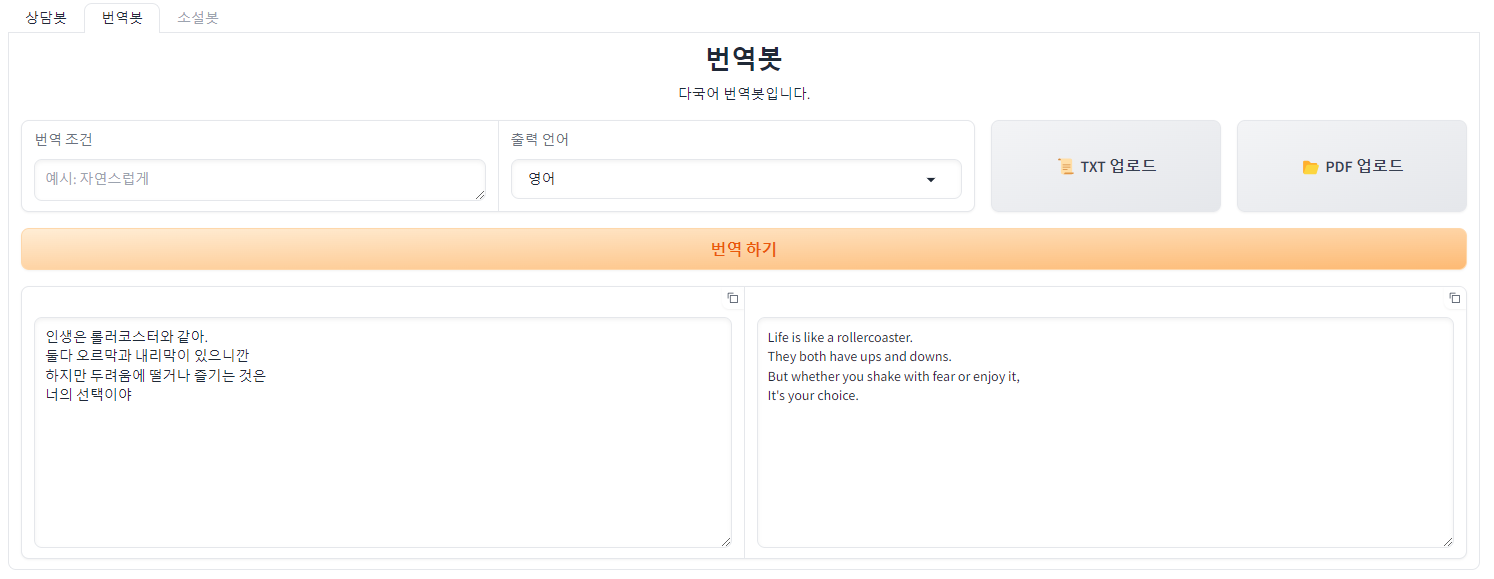1494x579 pixels.
Task: Click the line They both have ups and downs.
Action: coord(860,356)
